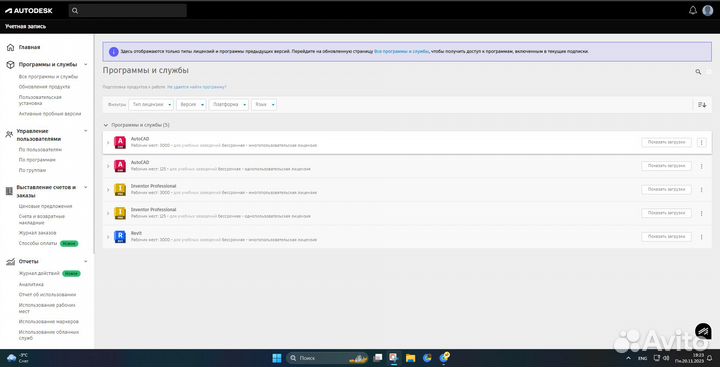Click the Windows taskbar Поиск box

(327, 357)
